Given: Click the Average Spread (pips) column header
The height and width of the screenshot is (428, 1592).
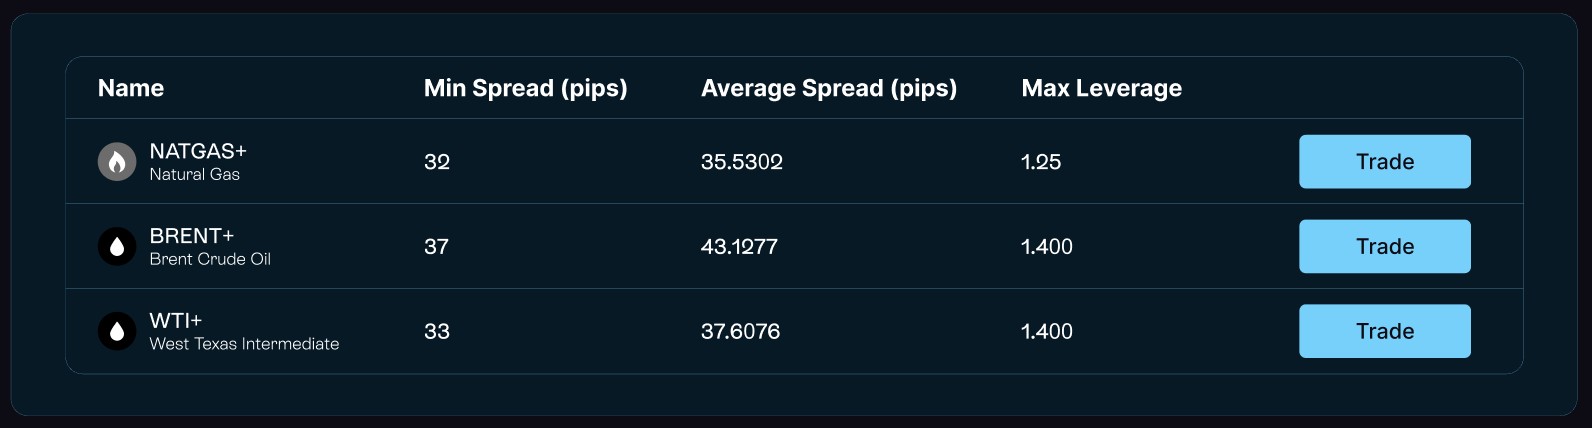Looking at the screenshot, I should click(829, 88).
